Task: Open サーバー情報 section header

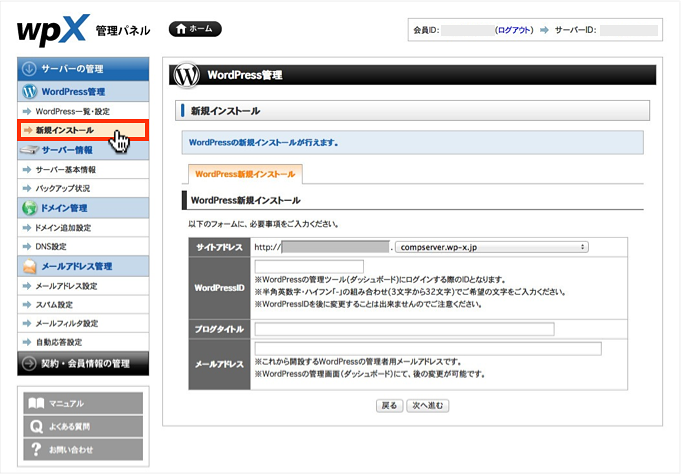Action: click(83, 150)
